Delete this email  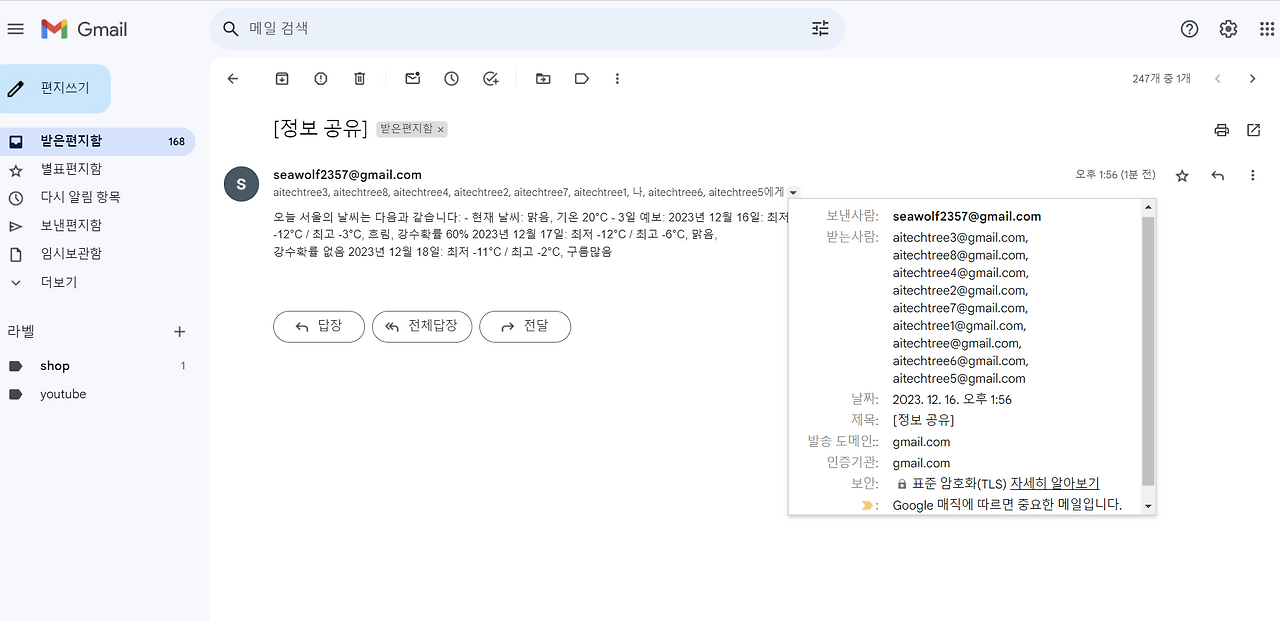click(x=359, y=78)
